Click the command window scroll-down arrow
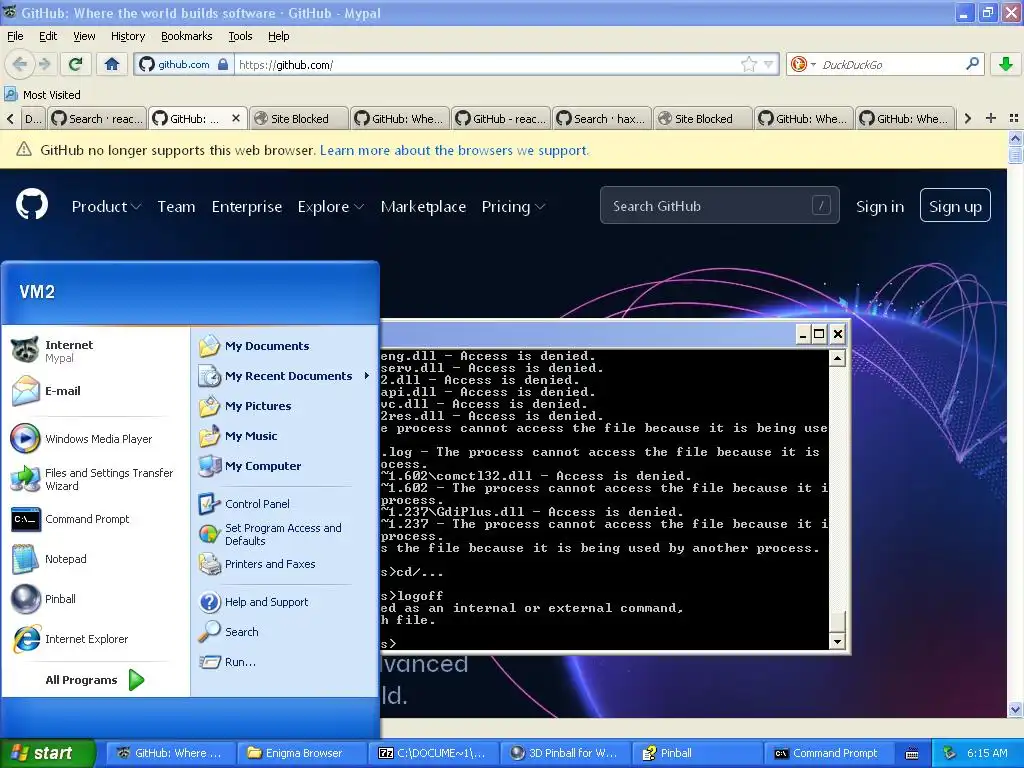 (x=837, y=641)
